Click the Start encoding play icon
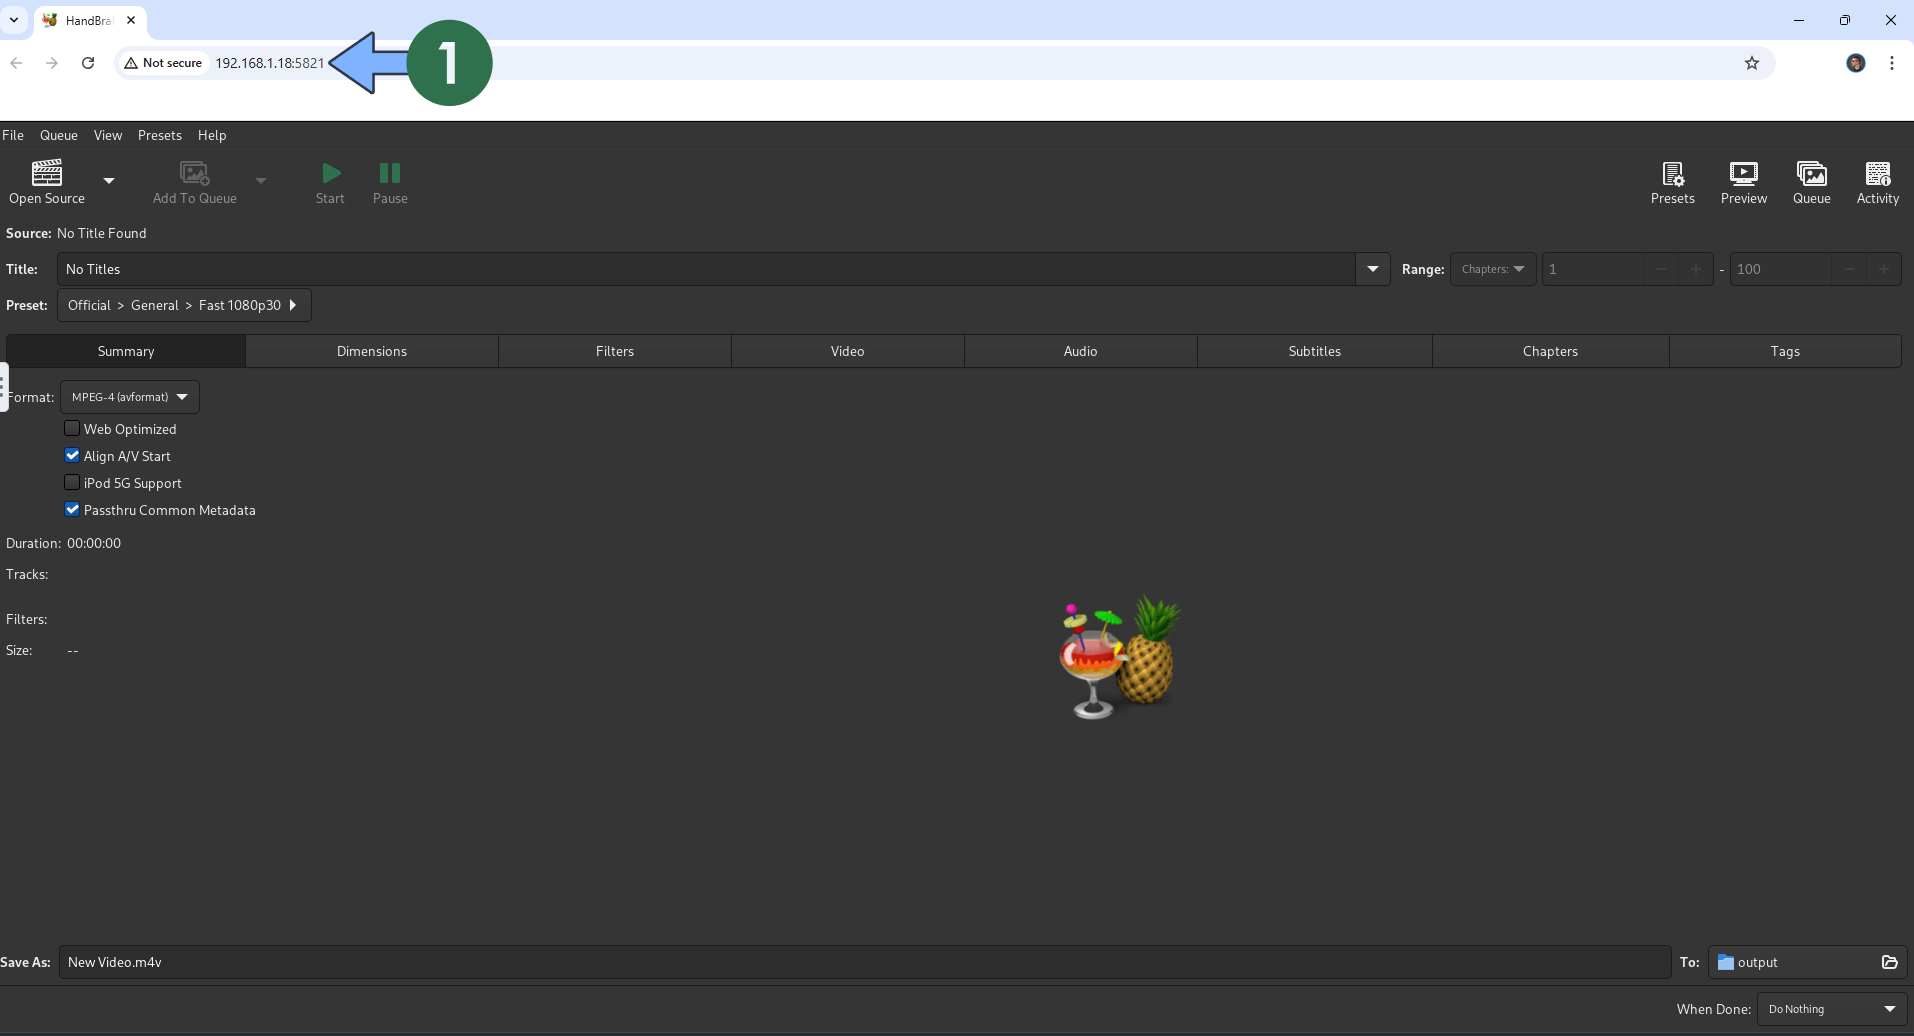 (330, 174)
